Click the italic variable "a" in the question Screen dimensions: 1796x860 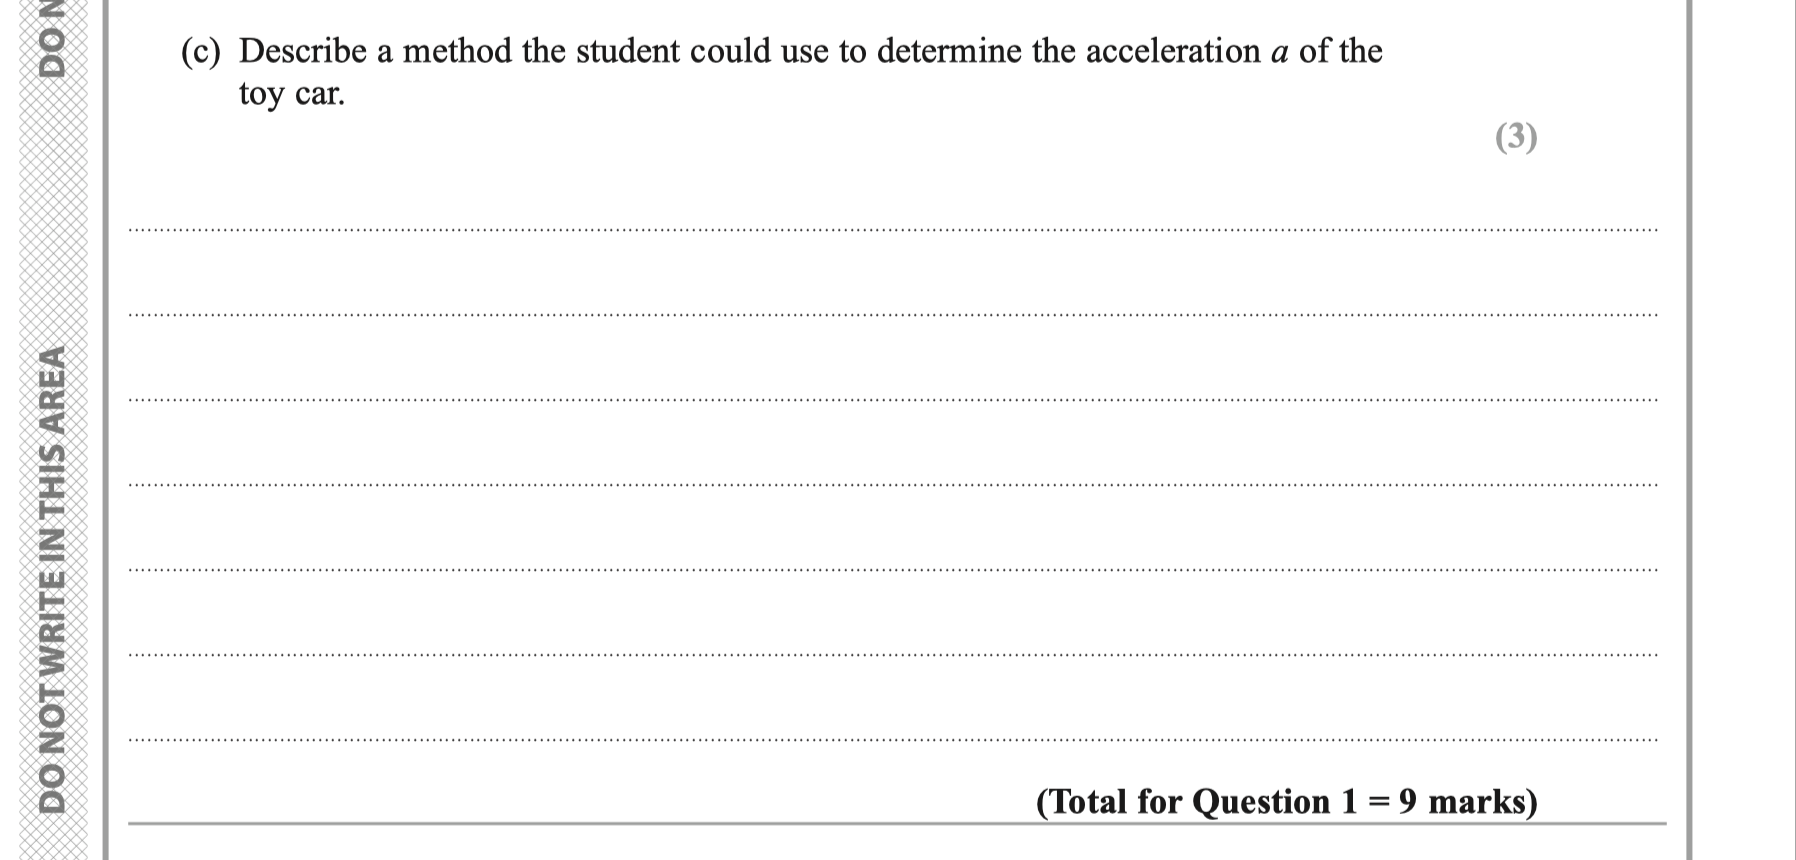[x=1279, y=52]
